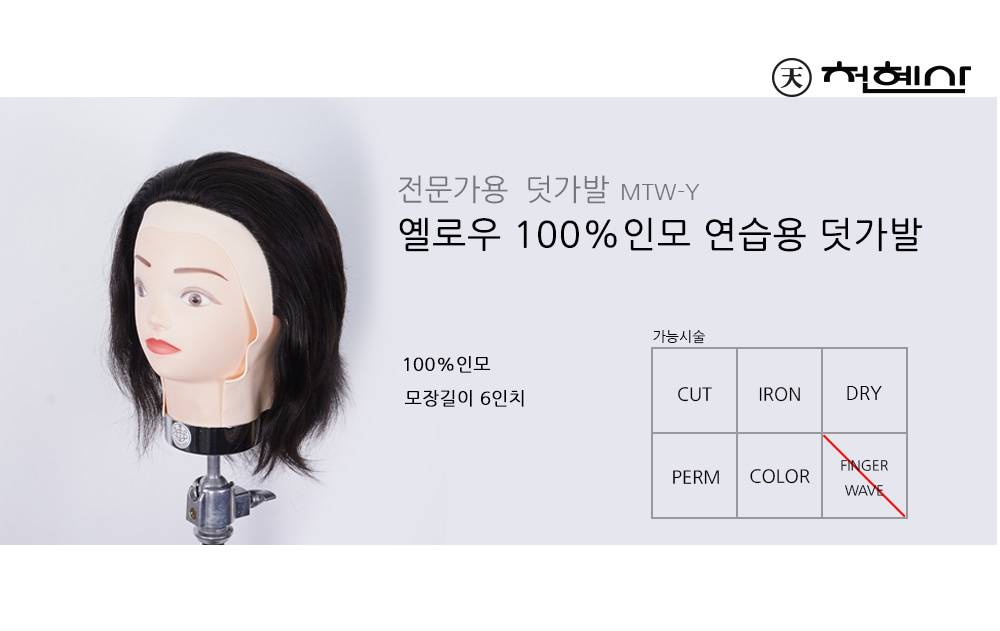Select the CUT cell in the grid
The width and height of the screenshot is (1000, 631).
694,390
